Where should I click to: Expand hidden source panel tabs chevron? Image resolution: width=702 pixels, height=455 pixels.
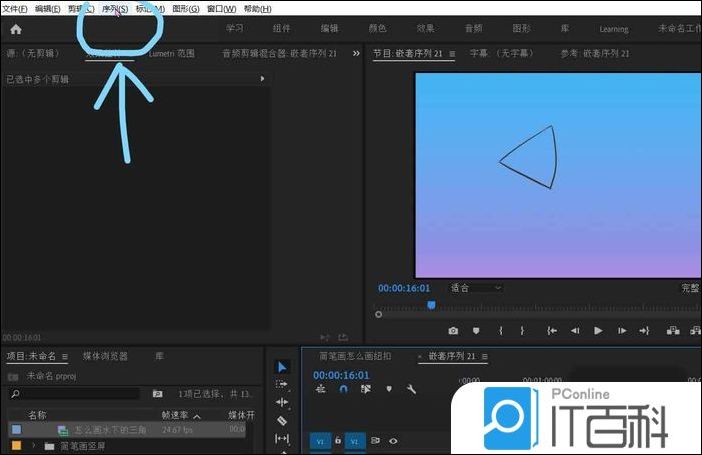click(356, 53)
